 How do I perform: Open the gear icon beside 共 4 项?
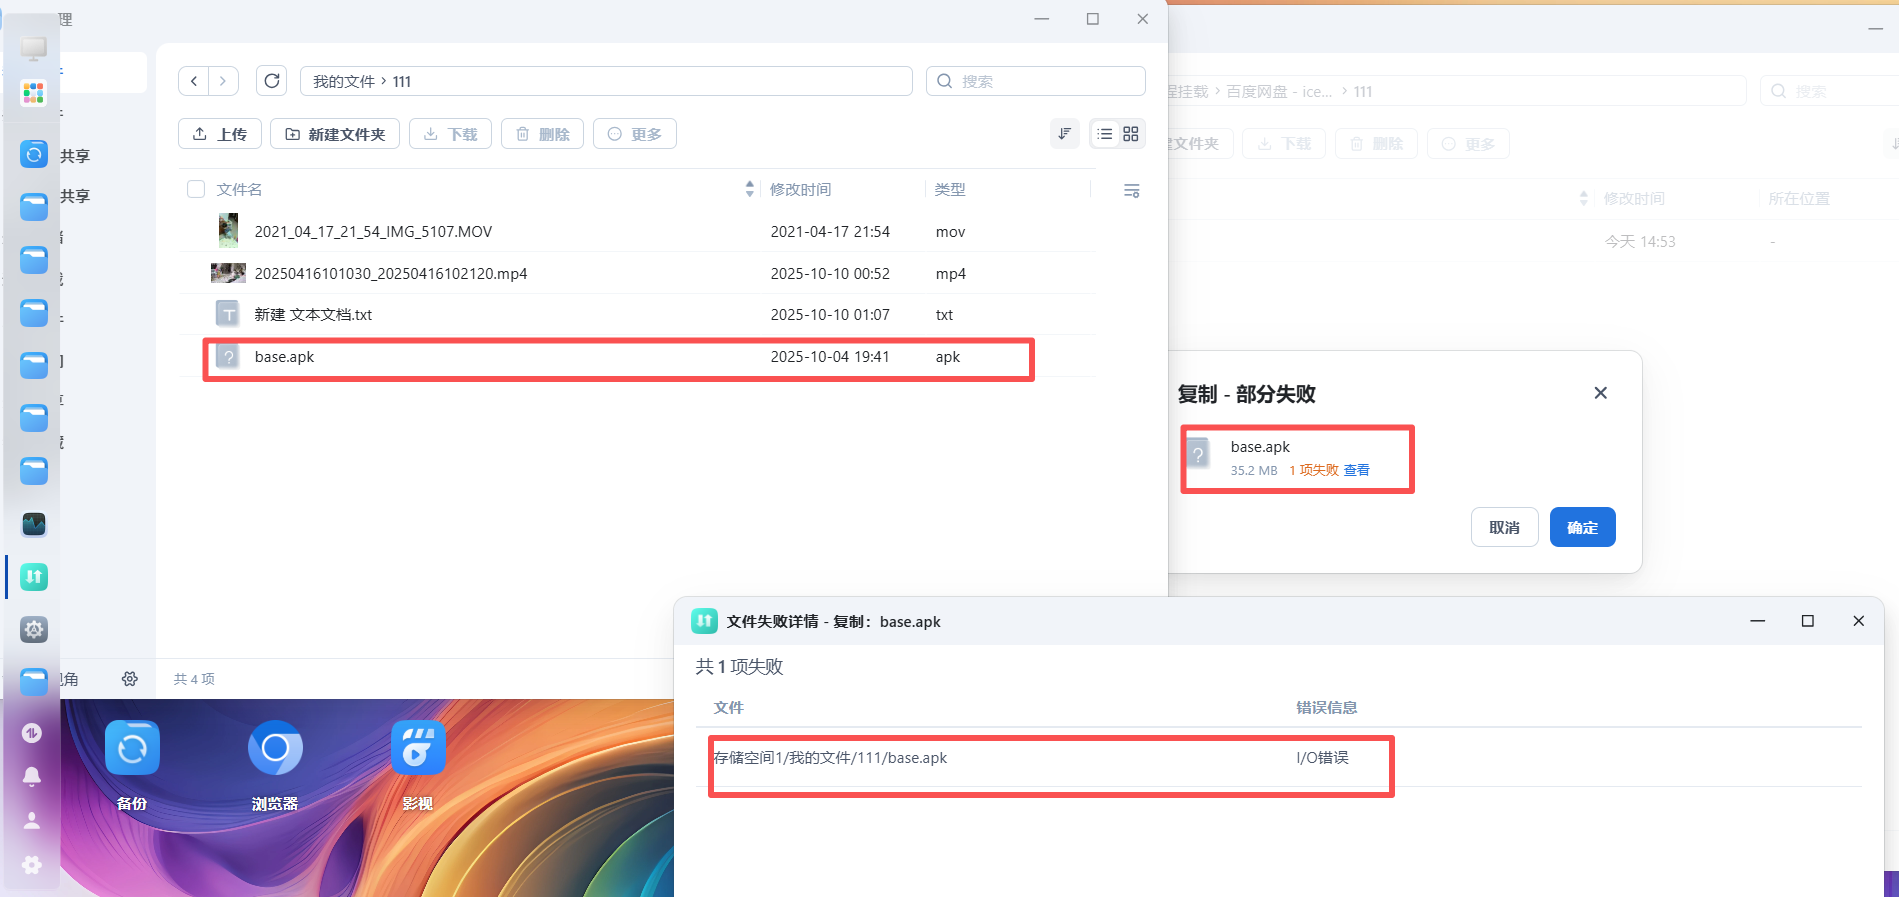tap(130, 679)
